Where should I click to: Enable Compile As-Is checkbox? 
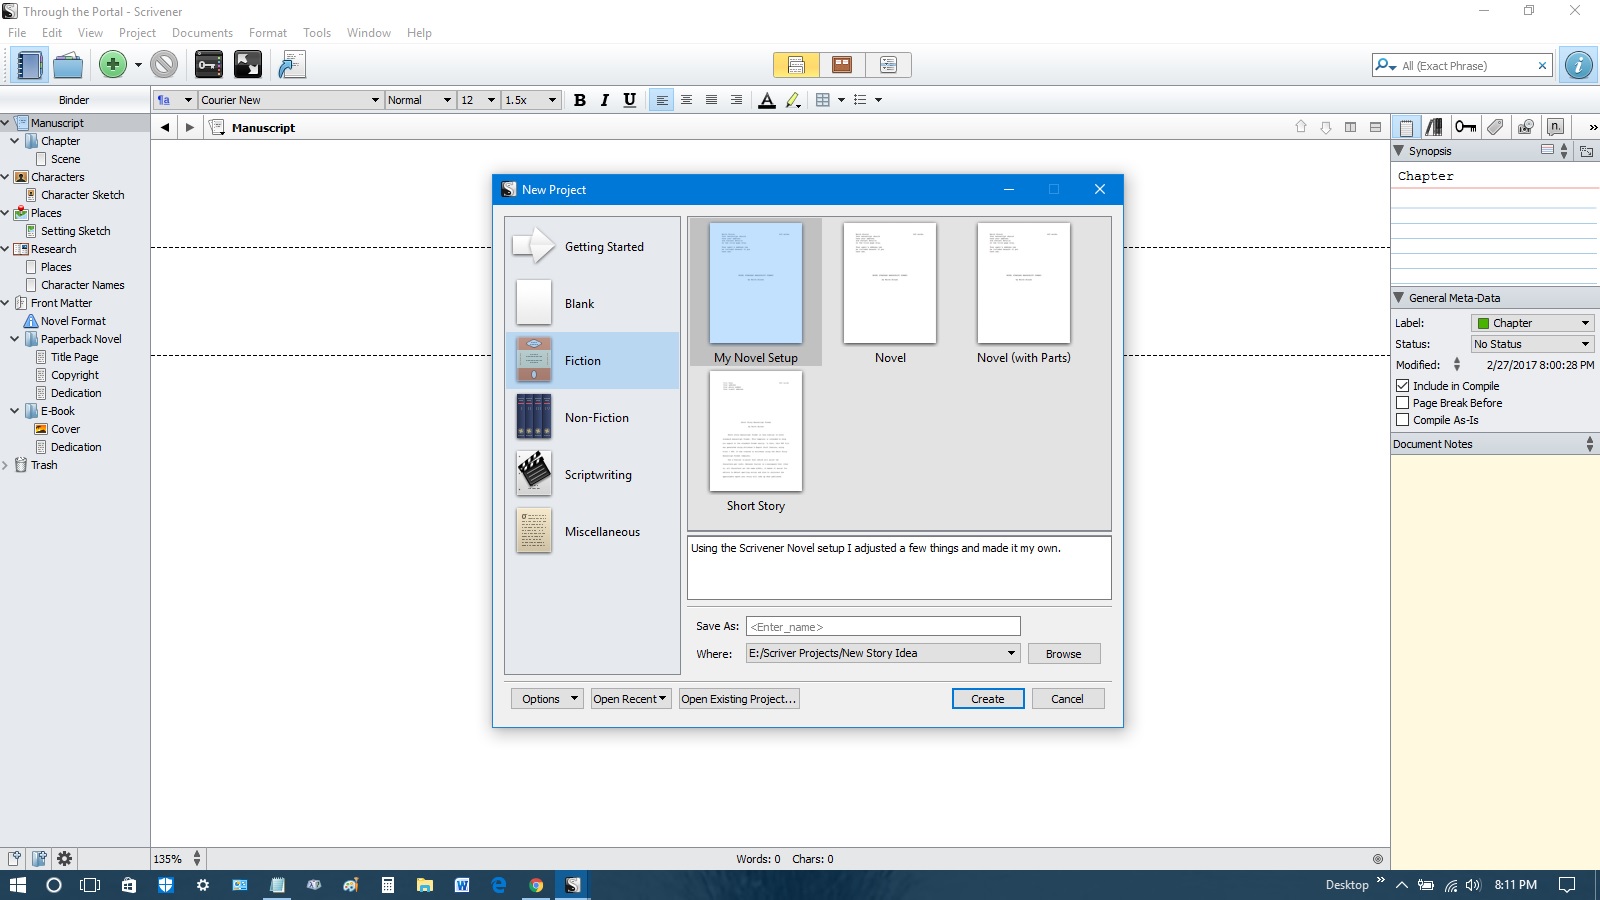click(1402, 420)
